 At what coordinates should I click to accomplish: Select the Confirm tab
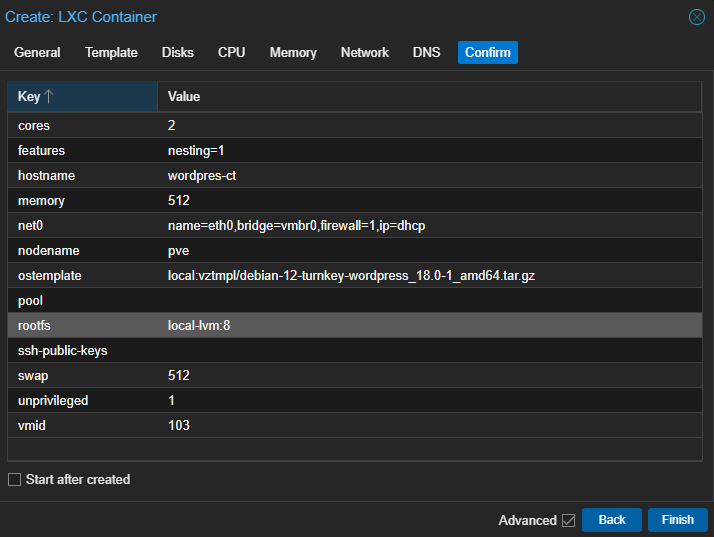[488, 53]
